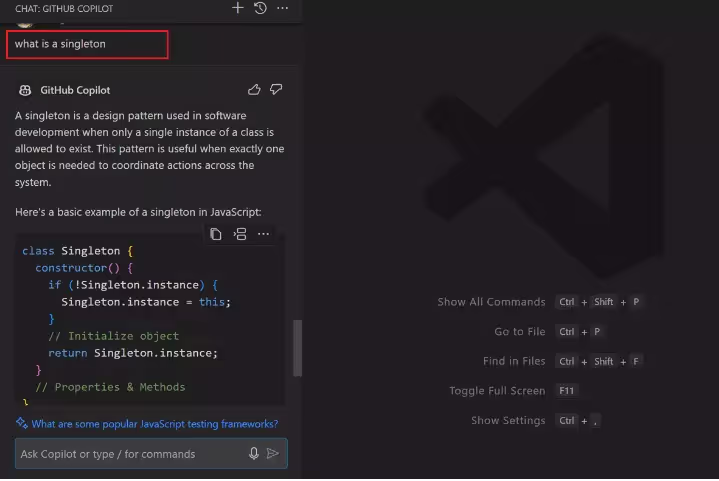Click the Go to File label
The height and width of the screenshot is (481, 719).
(x=520, y=332)
